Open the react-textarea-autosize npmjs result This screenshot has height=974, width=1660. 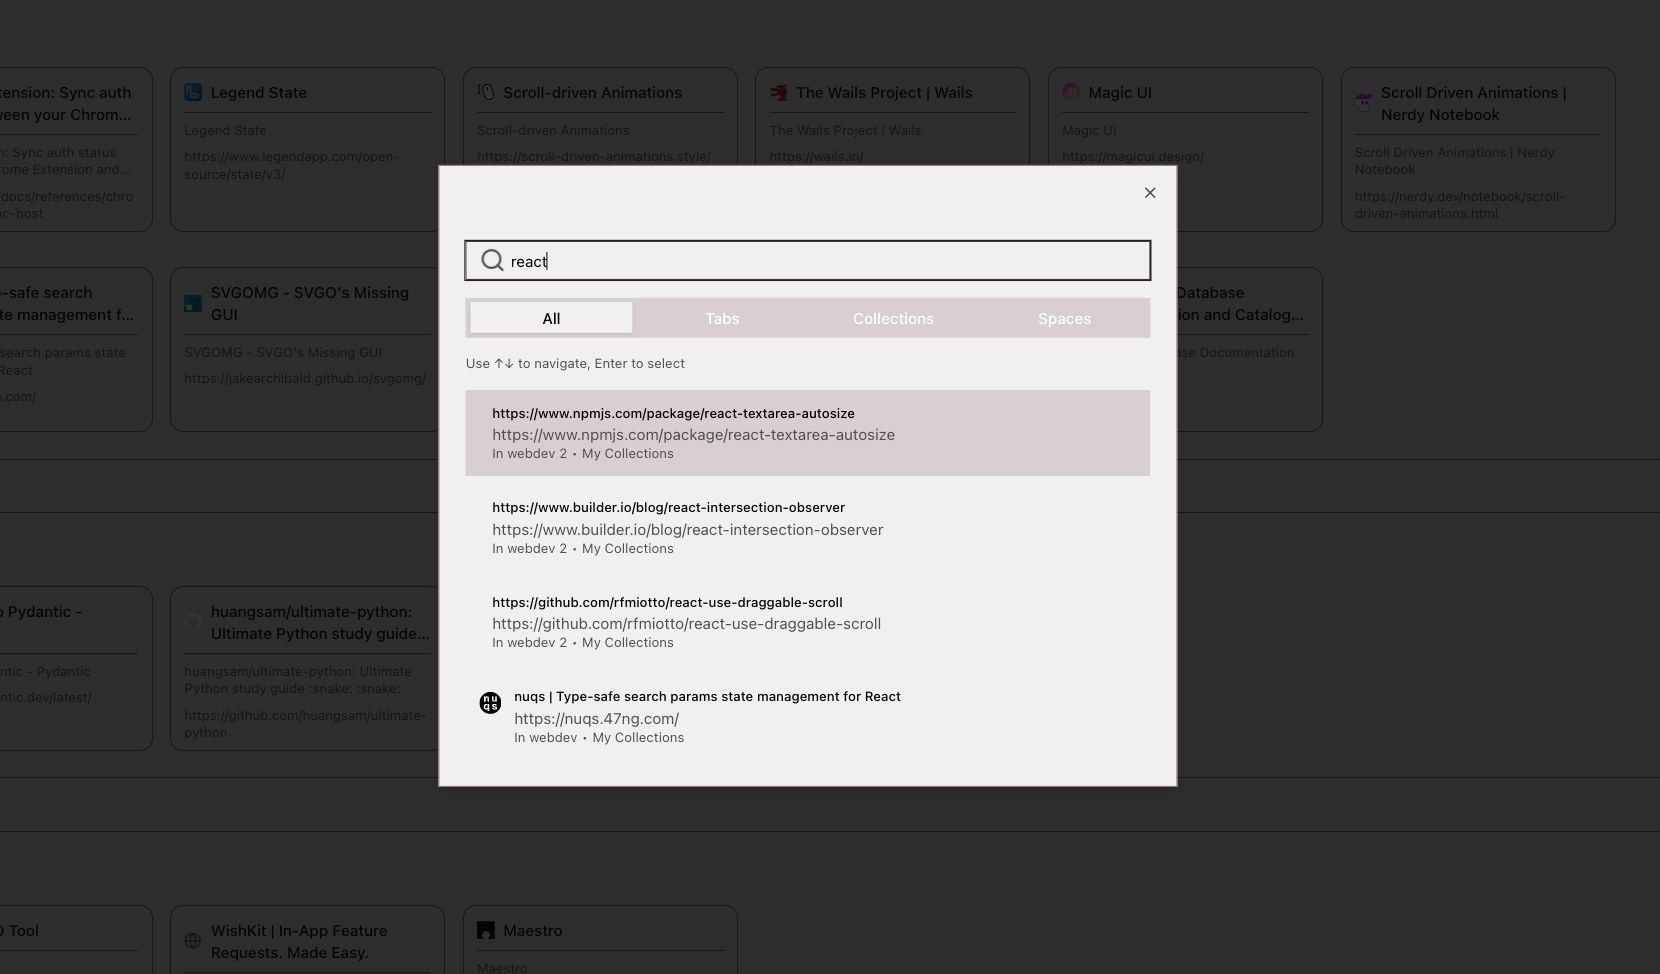(808, 433)
